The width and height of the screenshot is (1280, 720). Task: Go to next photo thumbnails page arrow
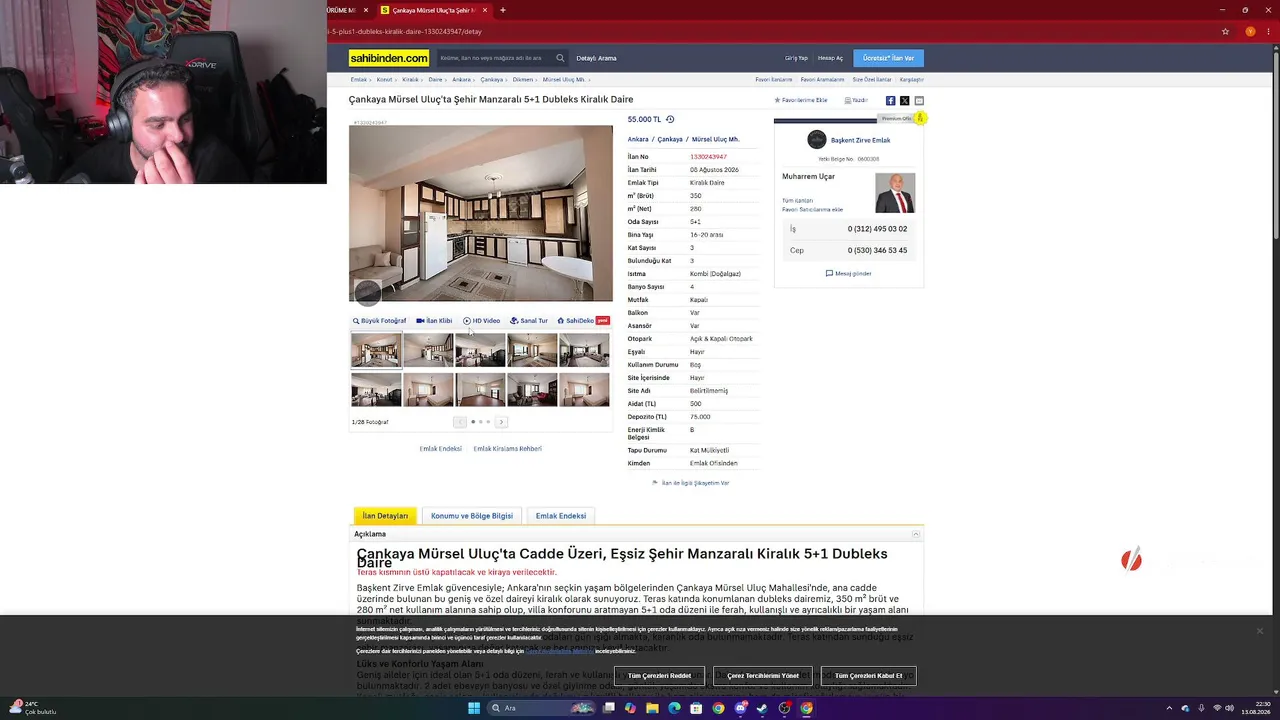pyautogui.click(x=501, y=422)
